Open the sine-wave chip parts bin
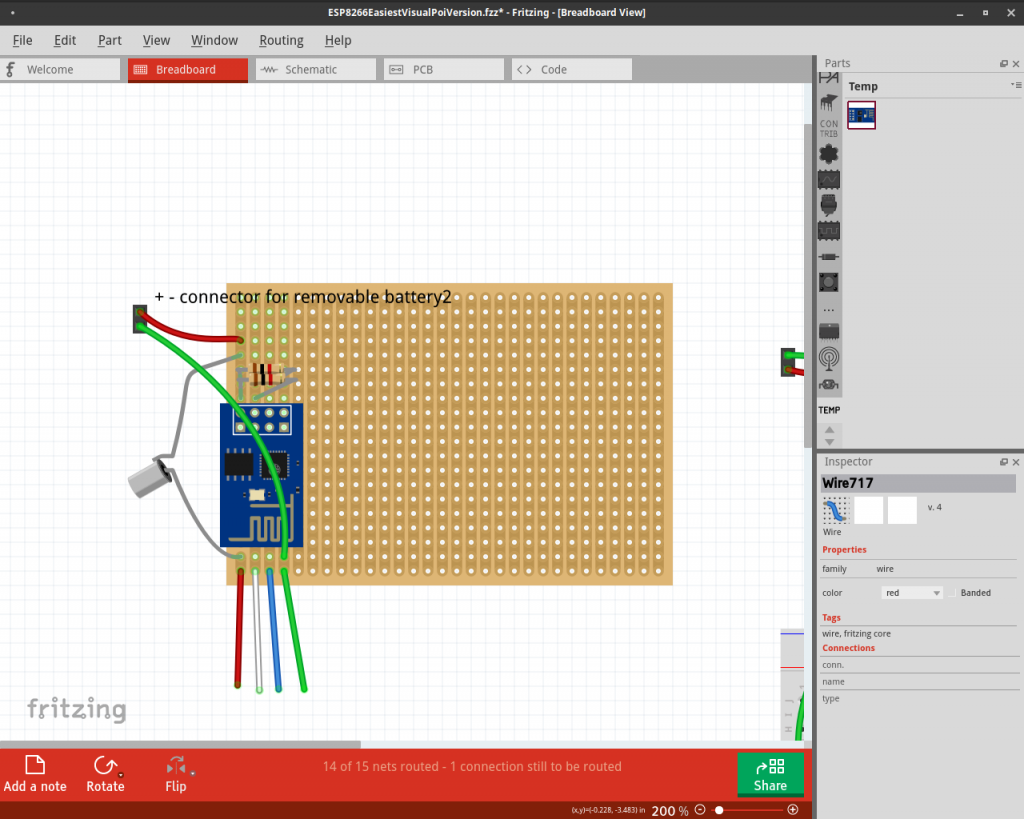The width and height of the screenshot is (1024, 819). click(x=829, y=179)
